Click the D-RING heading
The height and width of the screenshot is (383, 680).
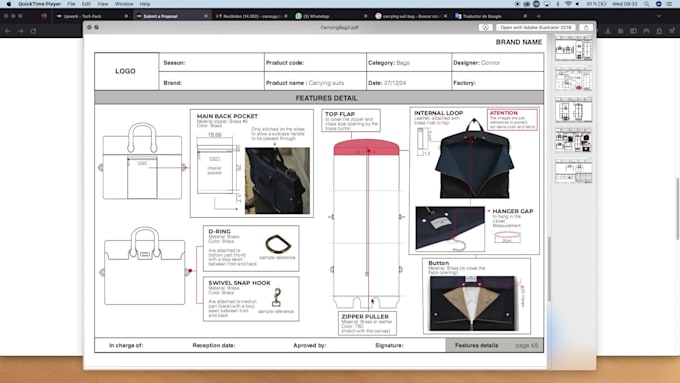tap(219, 232)
